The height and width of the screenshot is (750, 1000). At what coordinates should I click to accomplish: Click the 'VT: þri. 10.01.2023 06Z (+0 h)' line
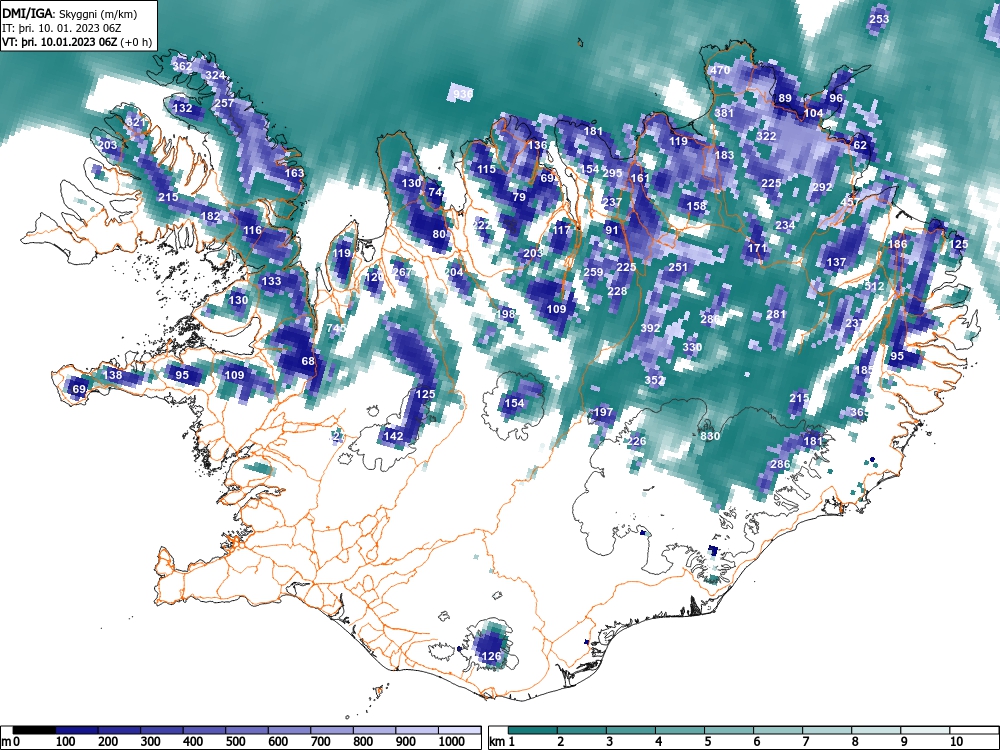coord(77,42)
